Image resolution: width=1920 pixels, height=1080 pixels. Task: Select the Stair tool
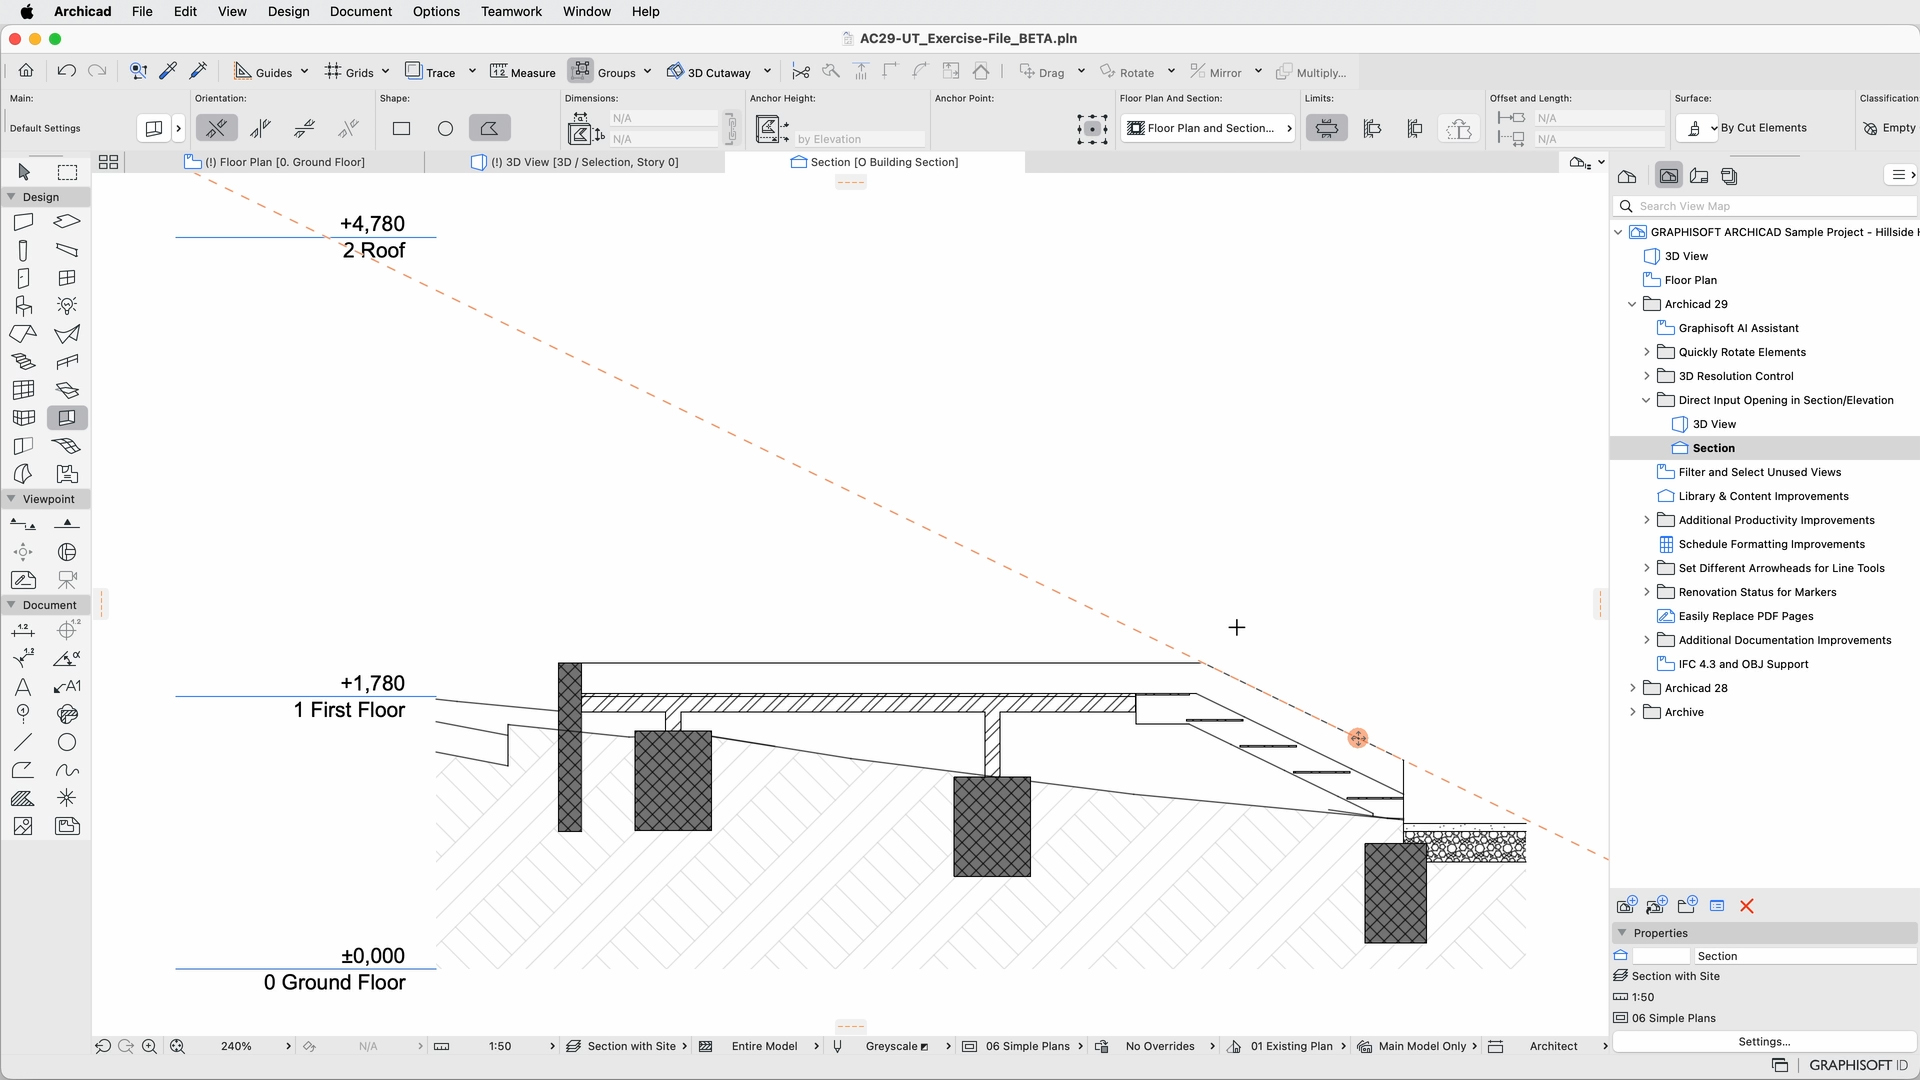[24, 362]
